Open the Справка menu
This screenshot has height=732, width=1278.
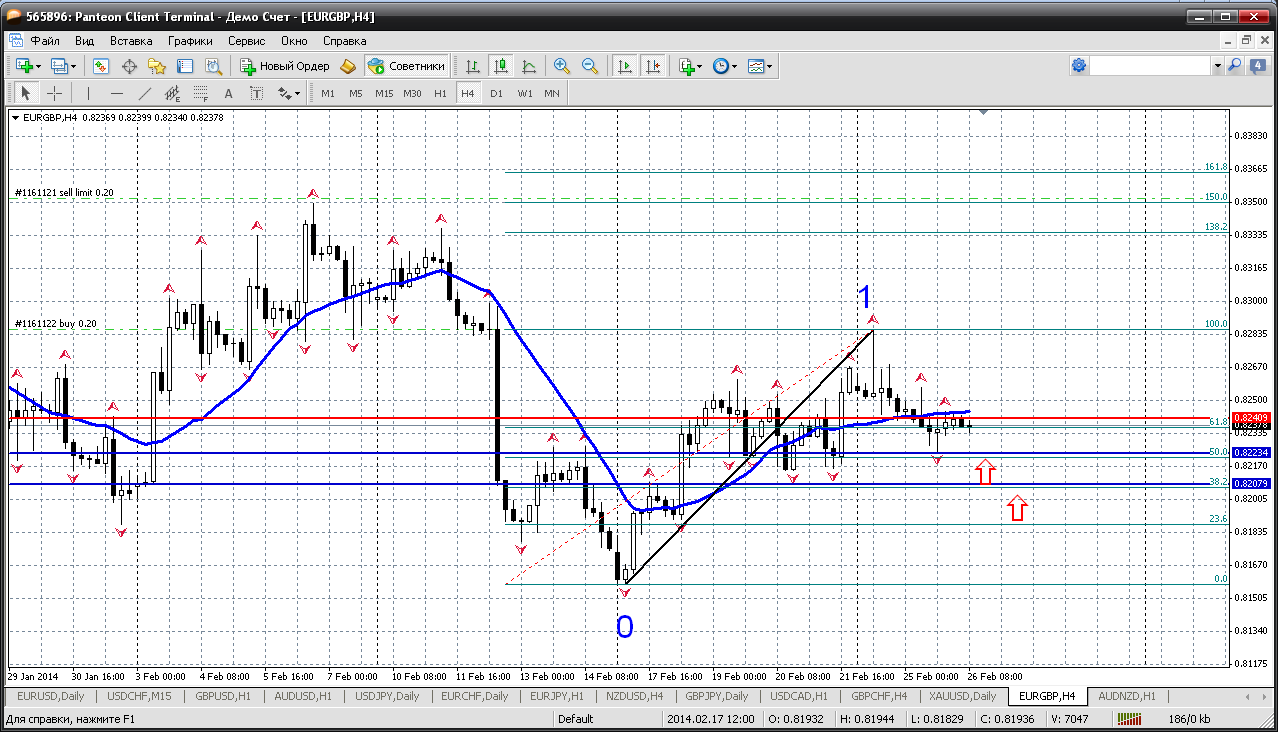click(x=345, y=41)
